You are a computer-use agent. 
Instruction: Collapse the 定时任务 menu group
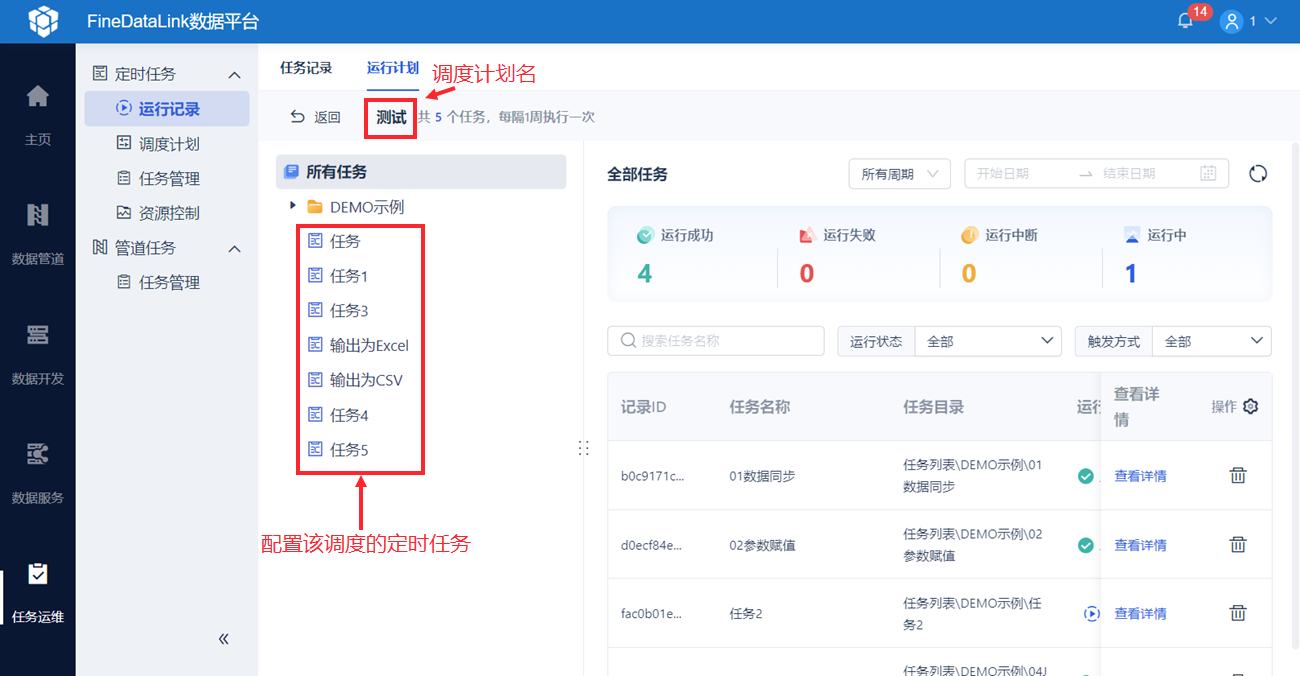[x=235, y=75]
